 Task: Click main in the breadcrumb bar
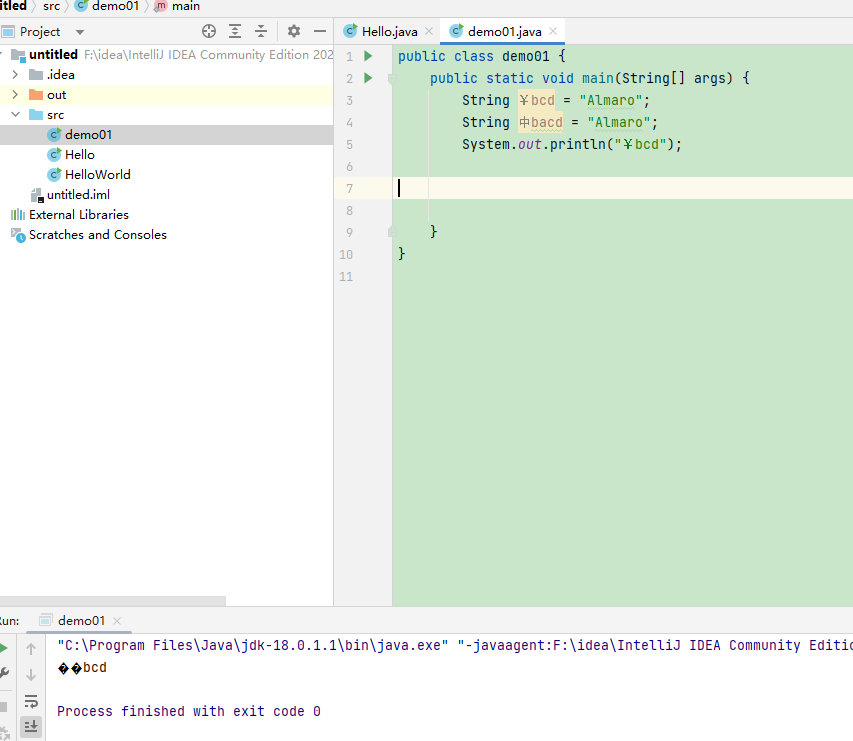point(178,6)
